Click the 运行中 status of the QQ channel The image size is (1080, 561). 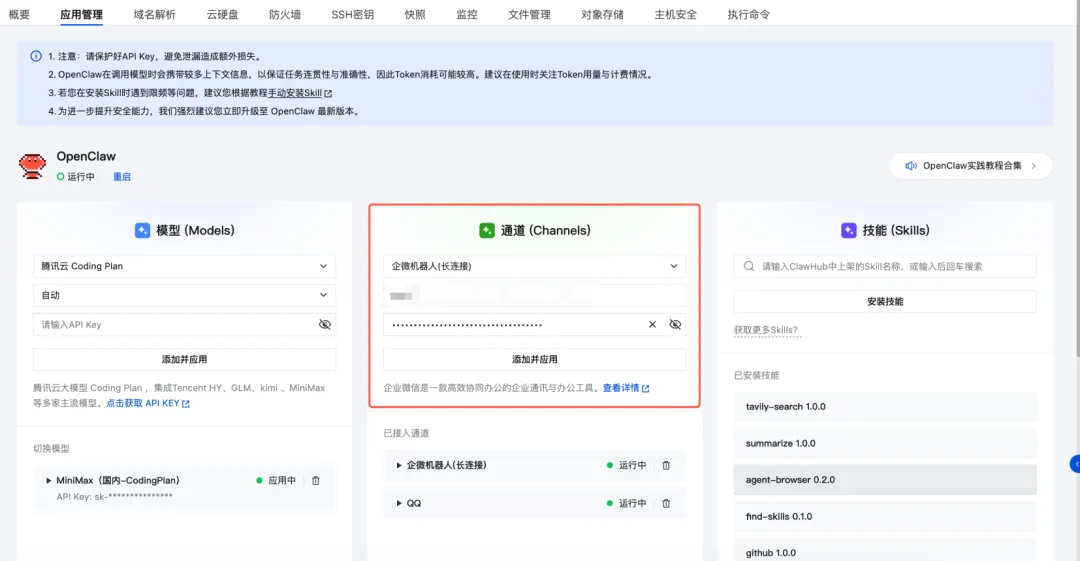pyautogui.click(x=626, y=503)
